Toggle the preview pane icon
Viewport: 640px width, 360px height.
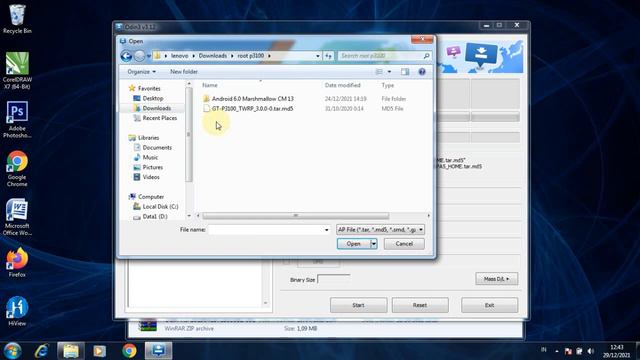point(405,72)
